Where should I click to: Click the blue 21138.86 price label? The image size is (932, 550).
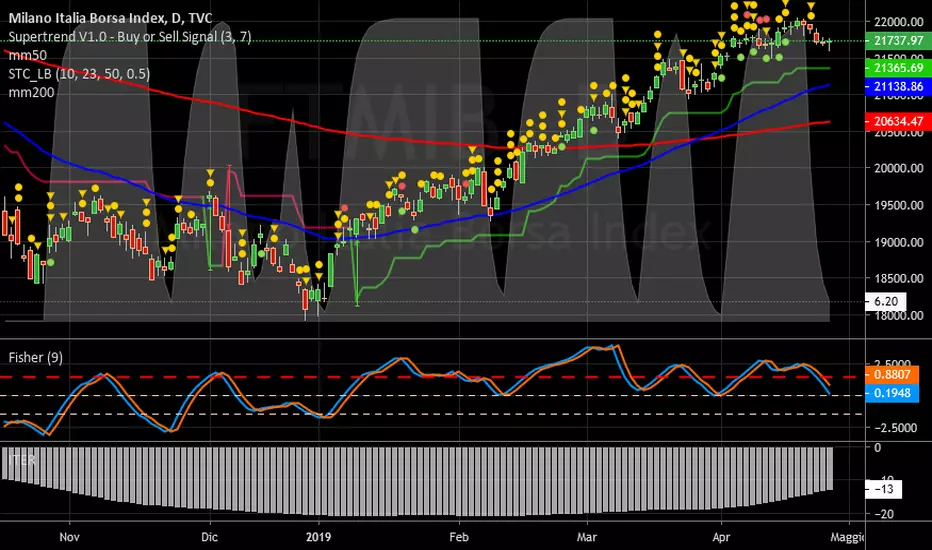pos(898,86)
